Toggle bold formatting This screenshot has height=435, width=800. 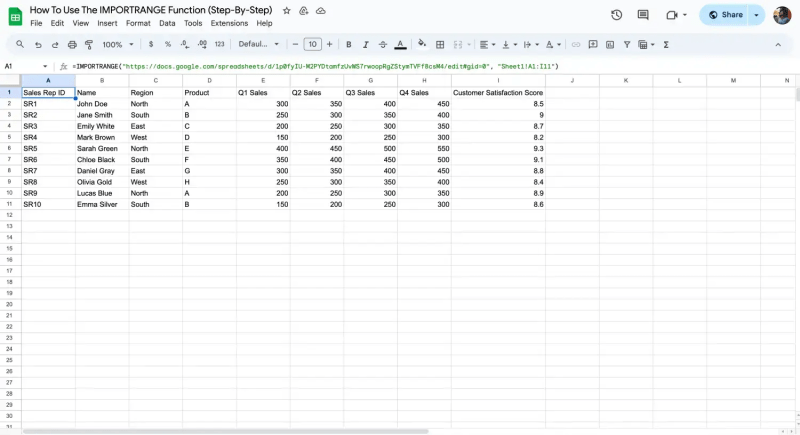tap(348, 45)
